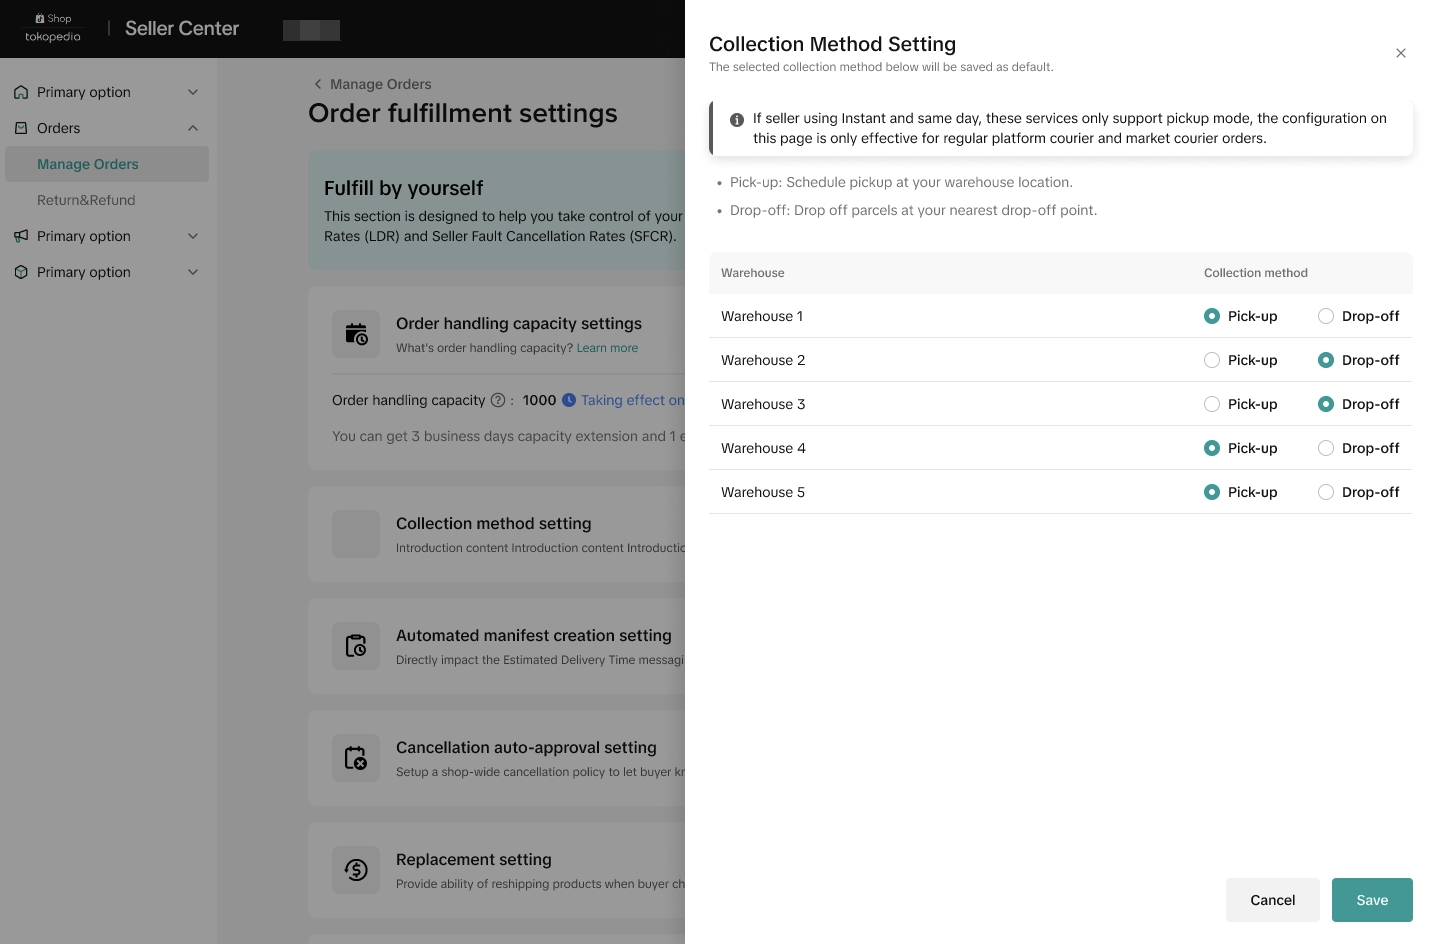This screenshot has width=1435, height=944.
Task: Click the megaphone icon in sidebar
Action: pyautogui.click(x=21, y=236)
